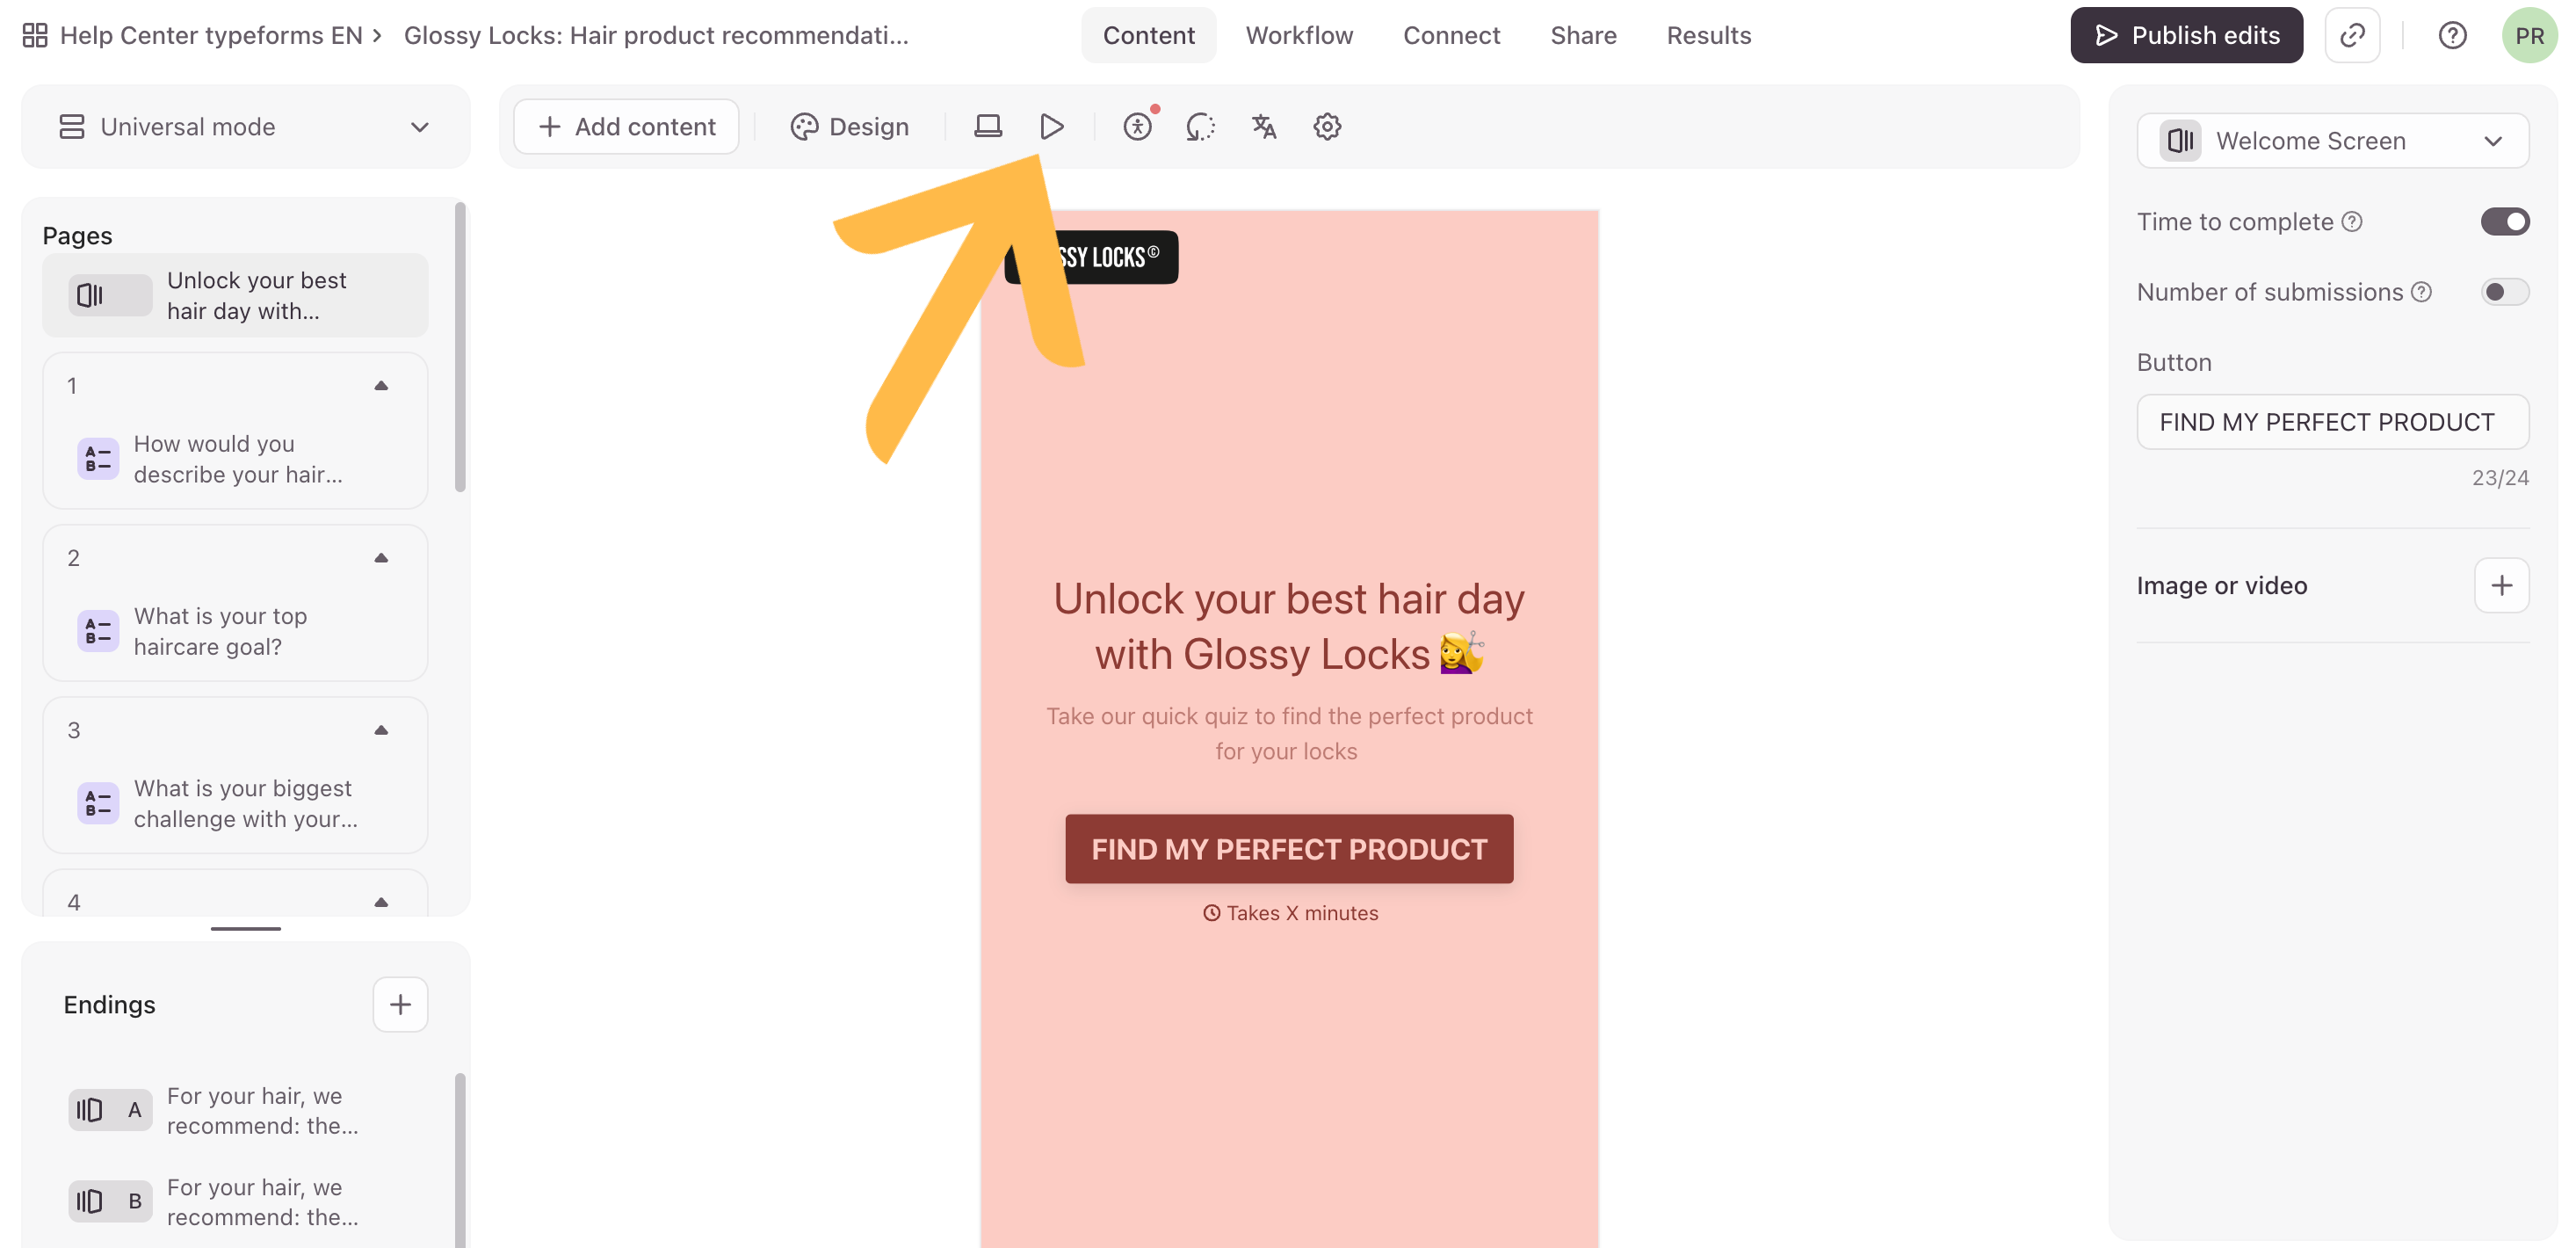Click Add content button
This screenshot has height=1248, width=2576.
[626, 127]
